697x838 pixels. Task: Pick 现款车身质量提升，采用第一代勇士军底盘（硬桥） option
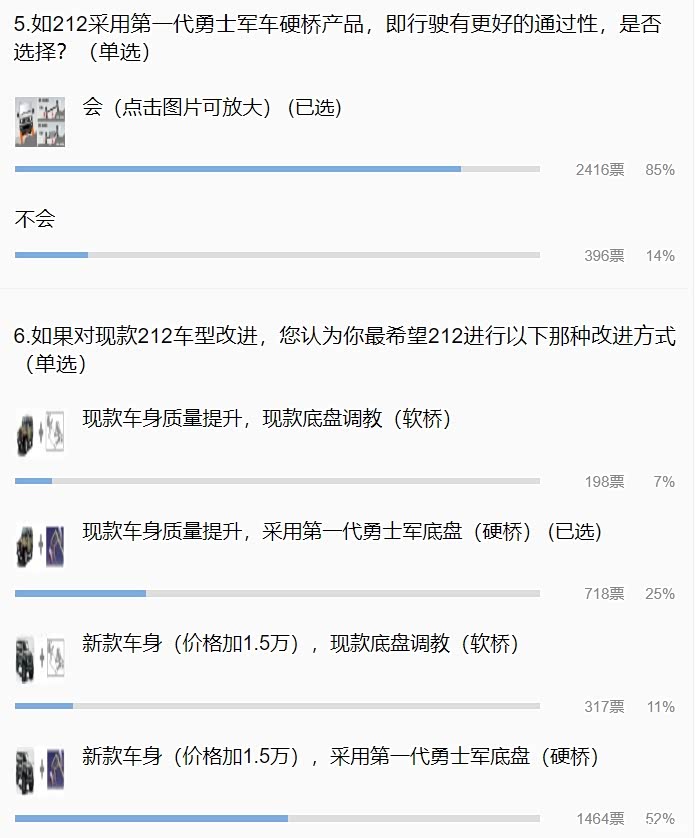tap(341, 532)
